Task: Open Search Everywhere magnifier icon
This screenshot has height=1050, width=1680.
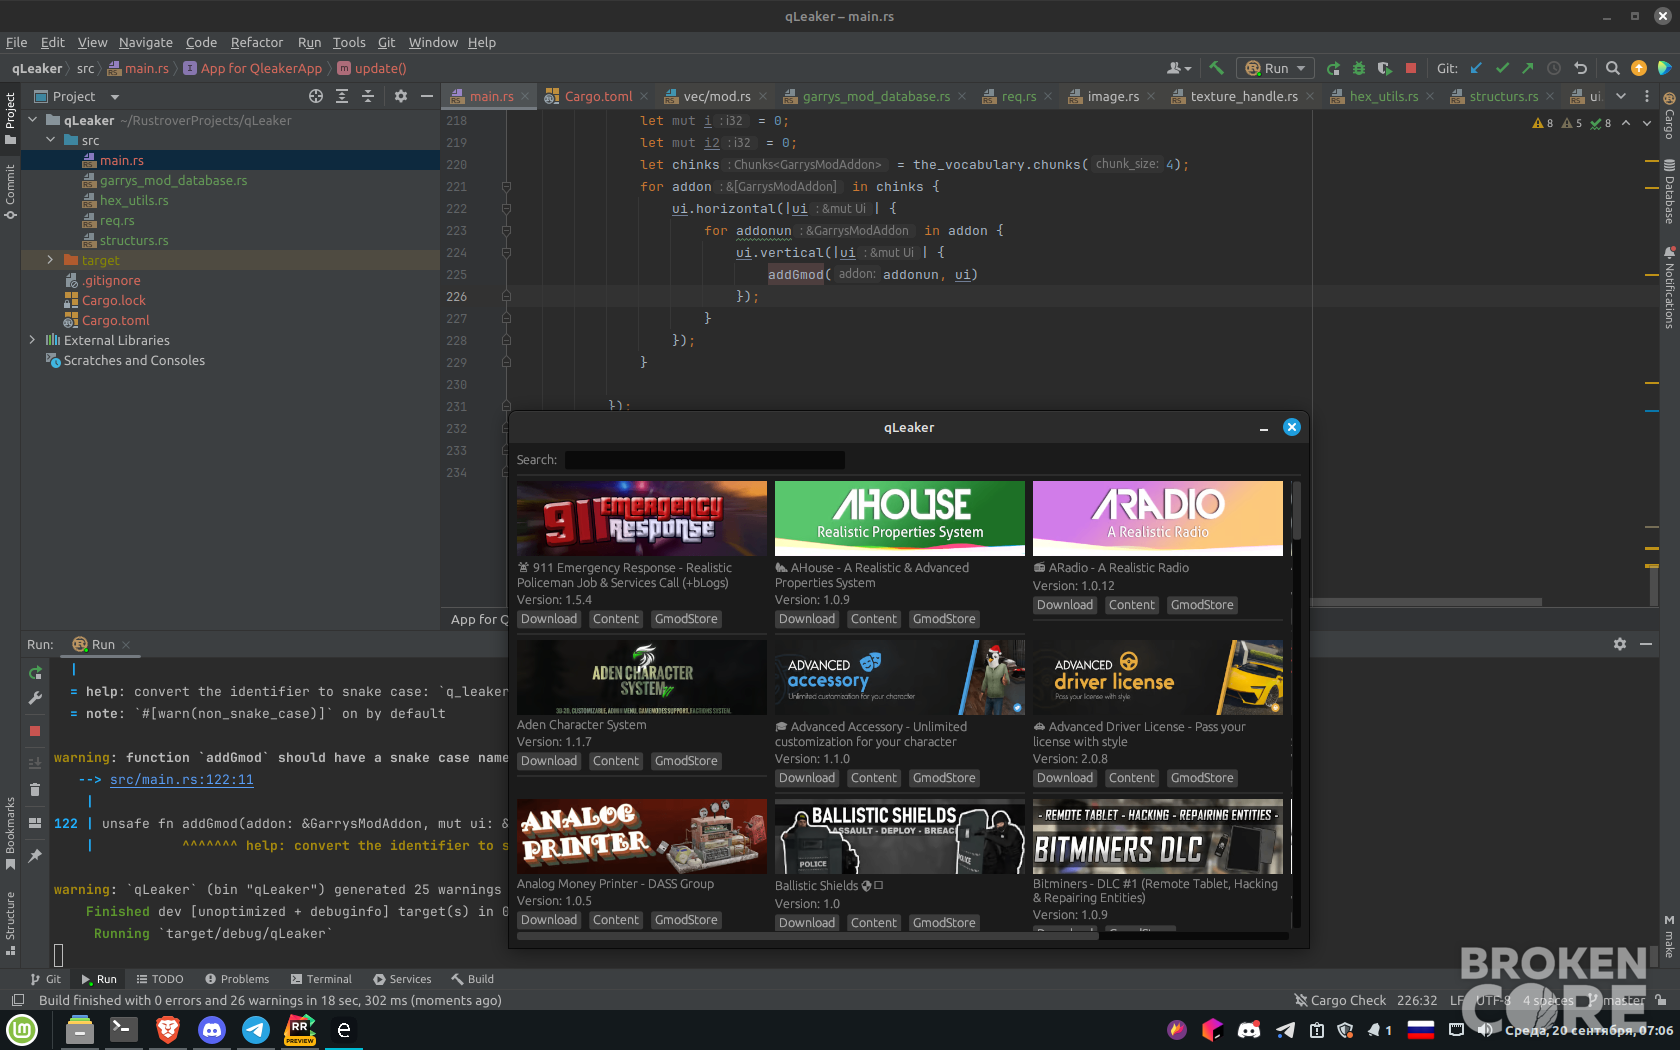Action: click(1612, 68)
